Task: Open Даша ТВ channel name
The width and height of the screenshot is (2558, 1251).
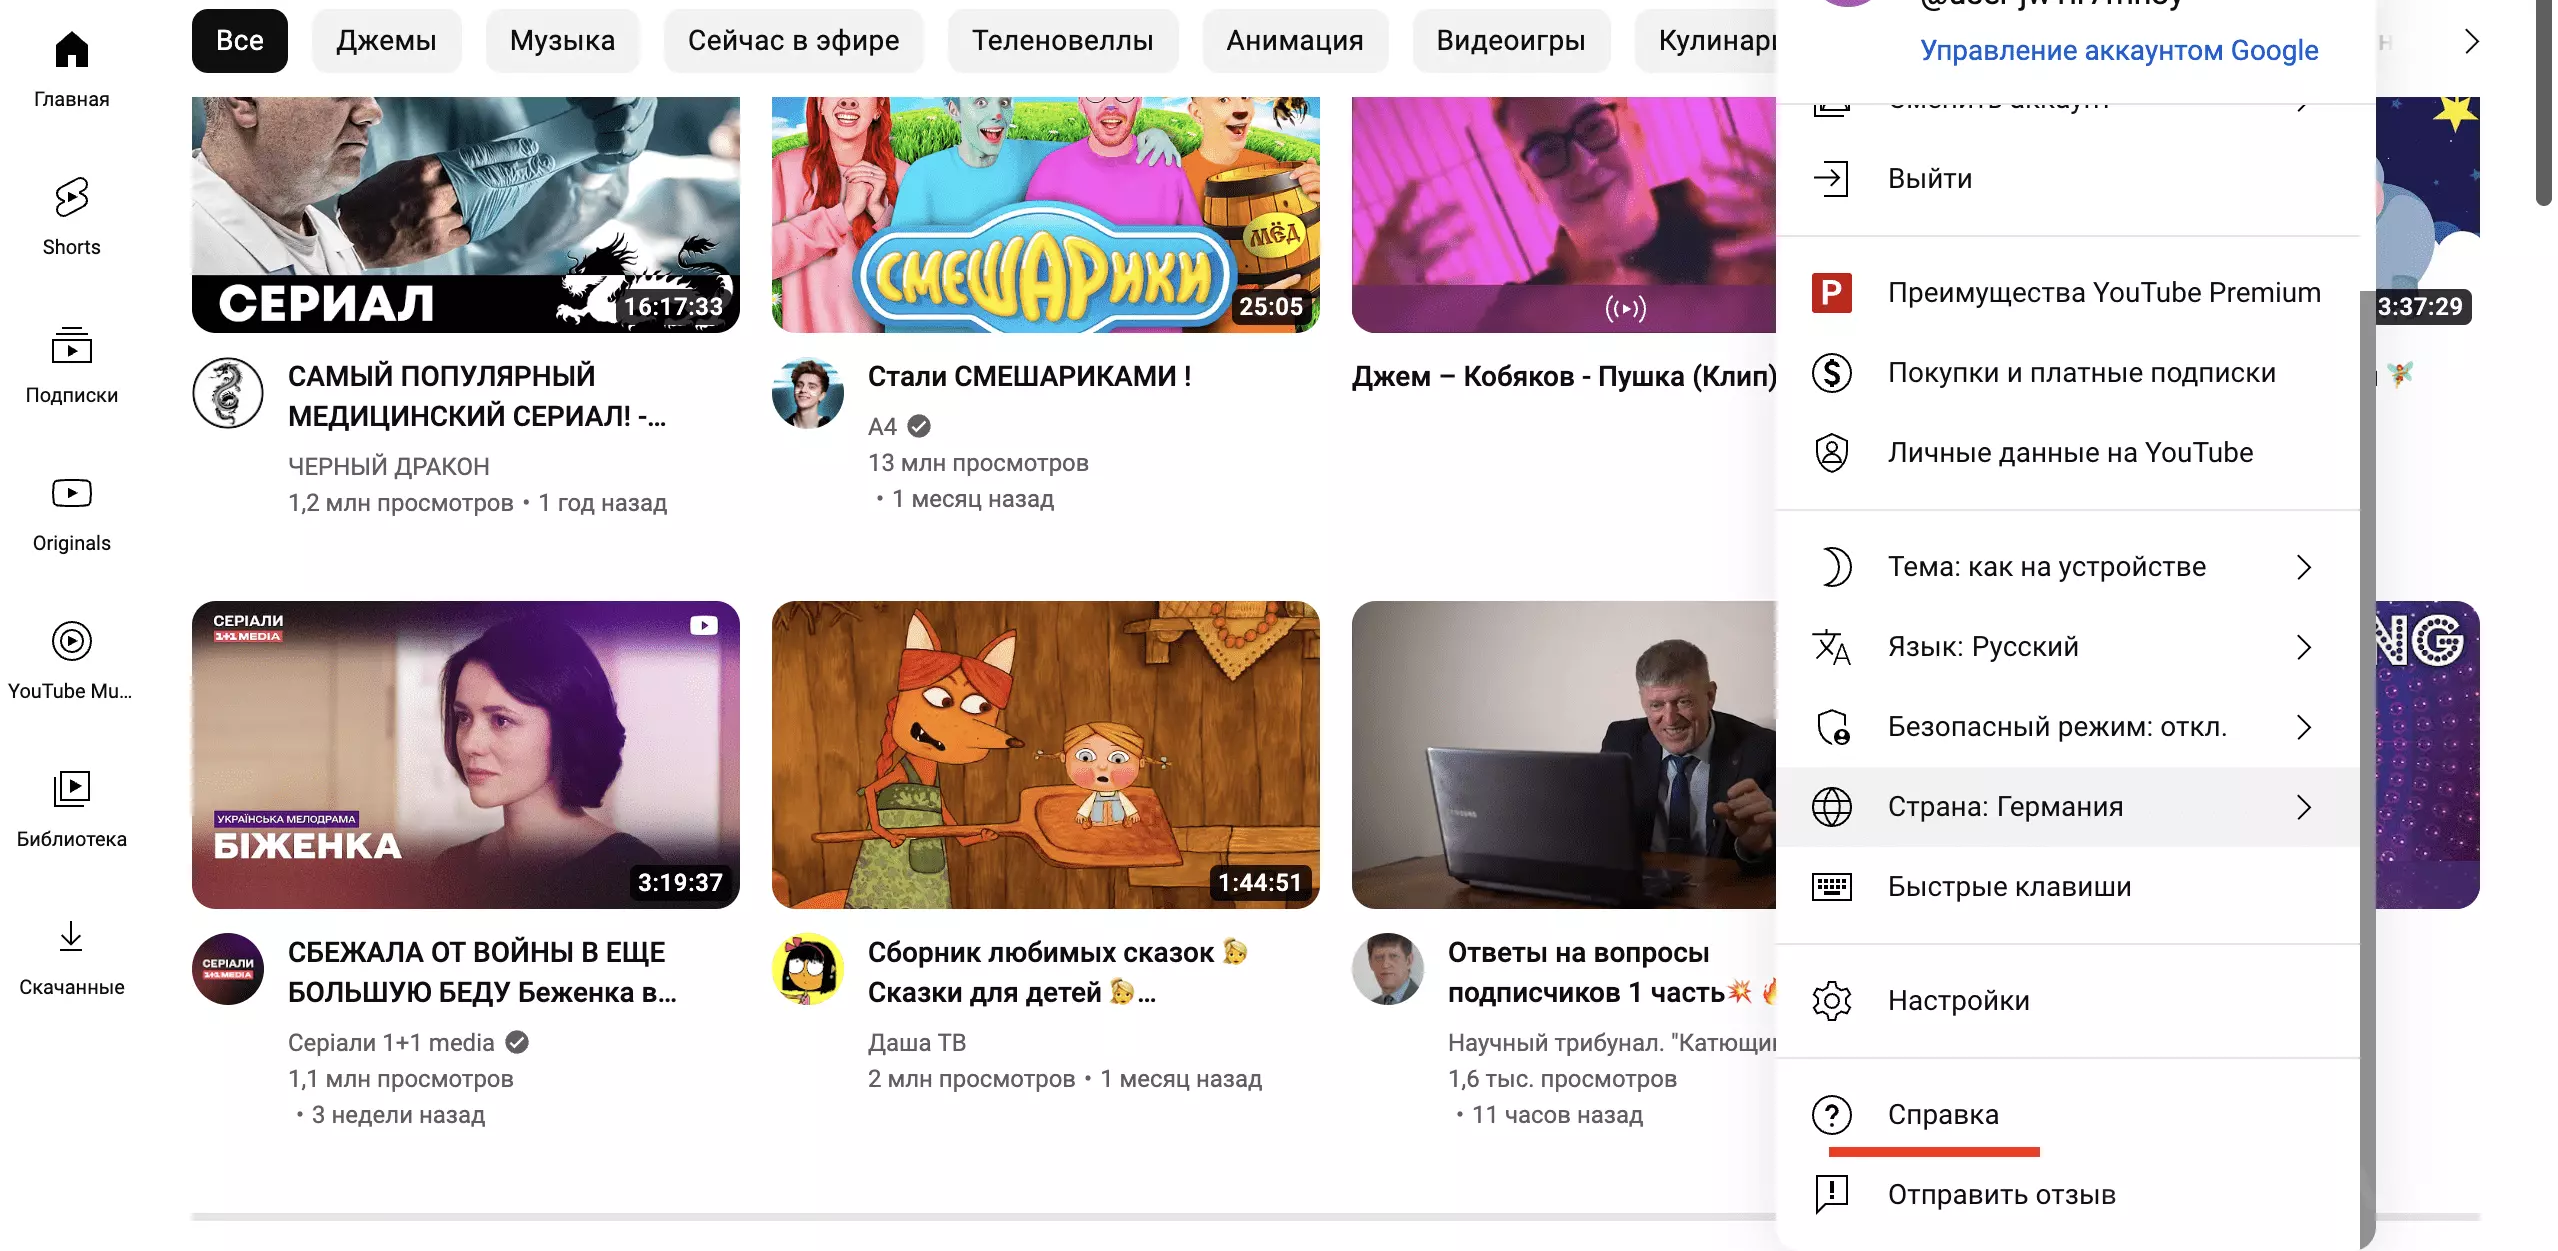Action: point(917,1043)
